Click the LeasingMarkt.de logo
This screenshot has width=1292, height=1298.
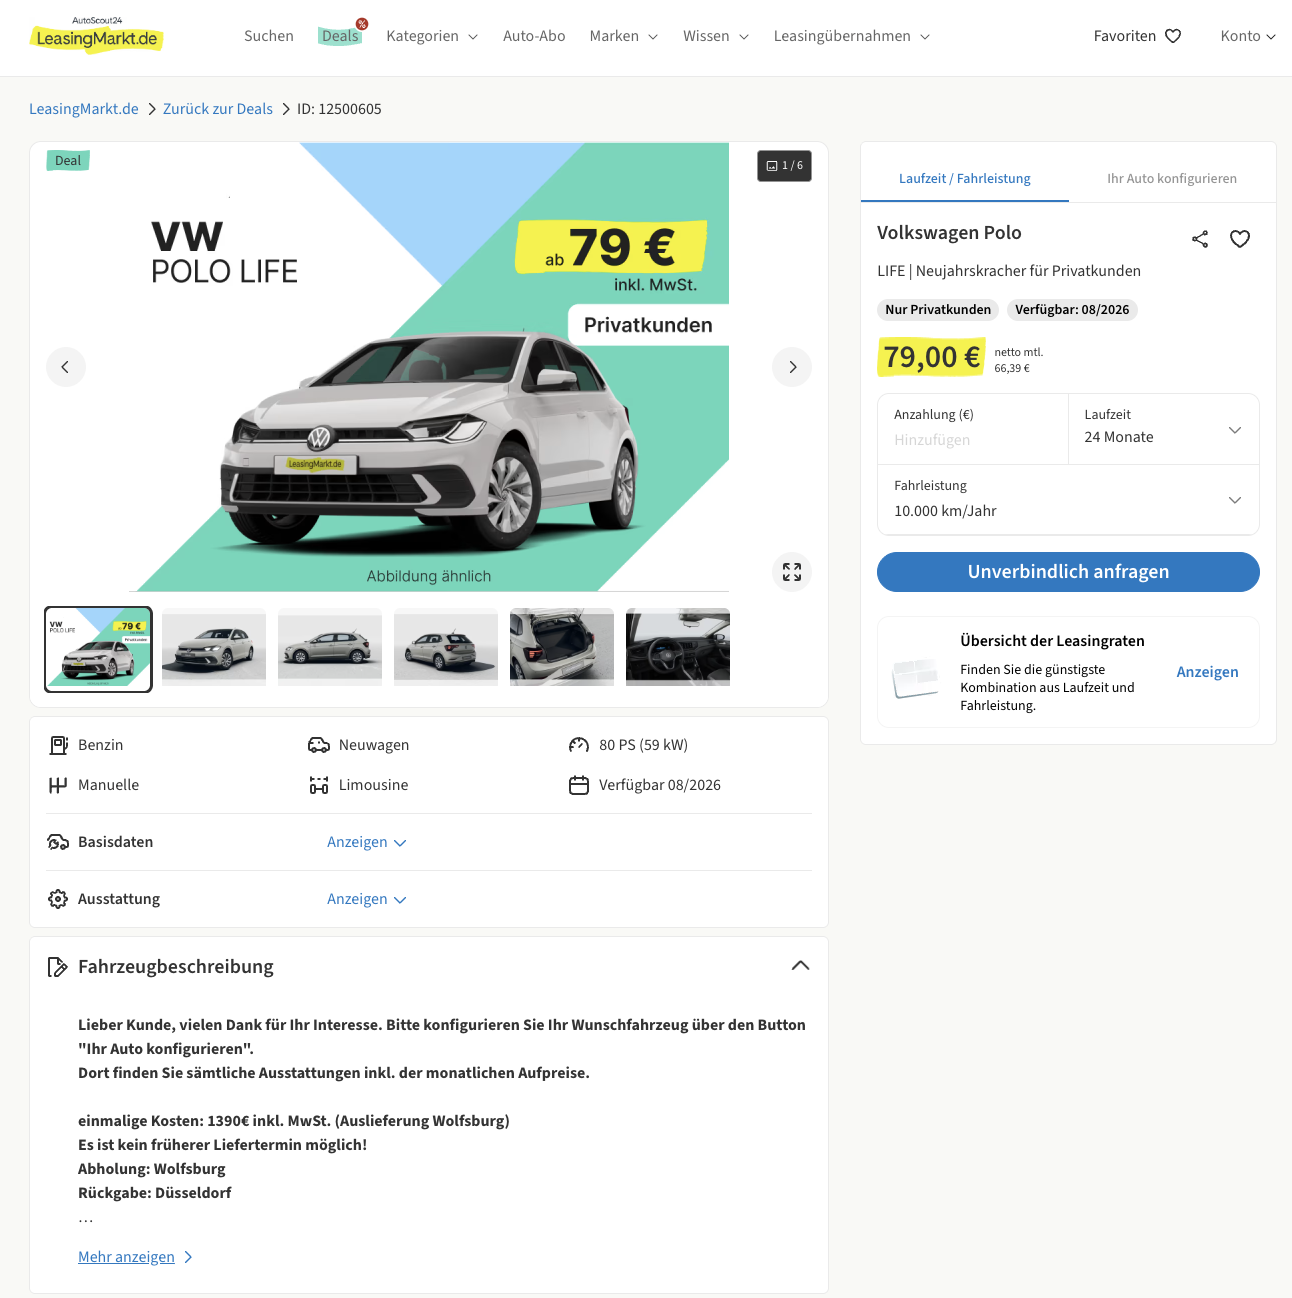tap(97, 36)
